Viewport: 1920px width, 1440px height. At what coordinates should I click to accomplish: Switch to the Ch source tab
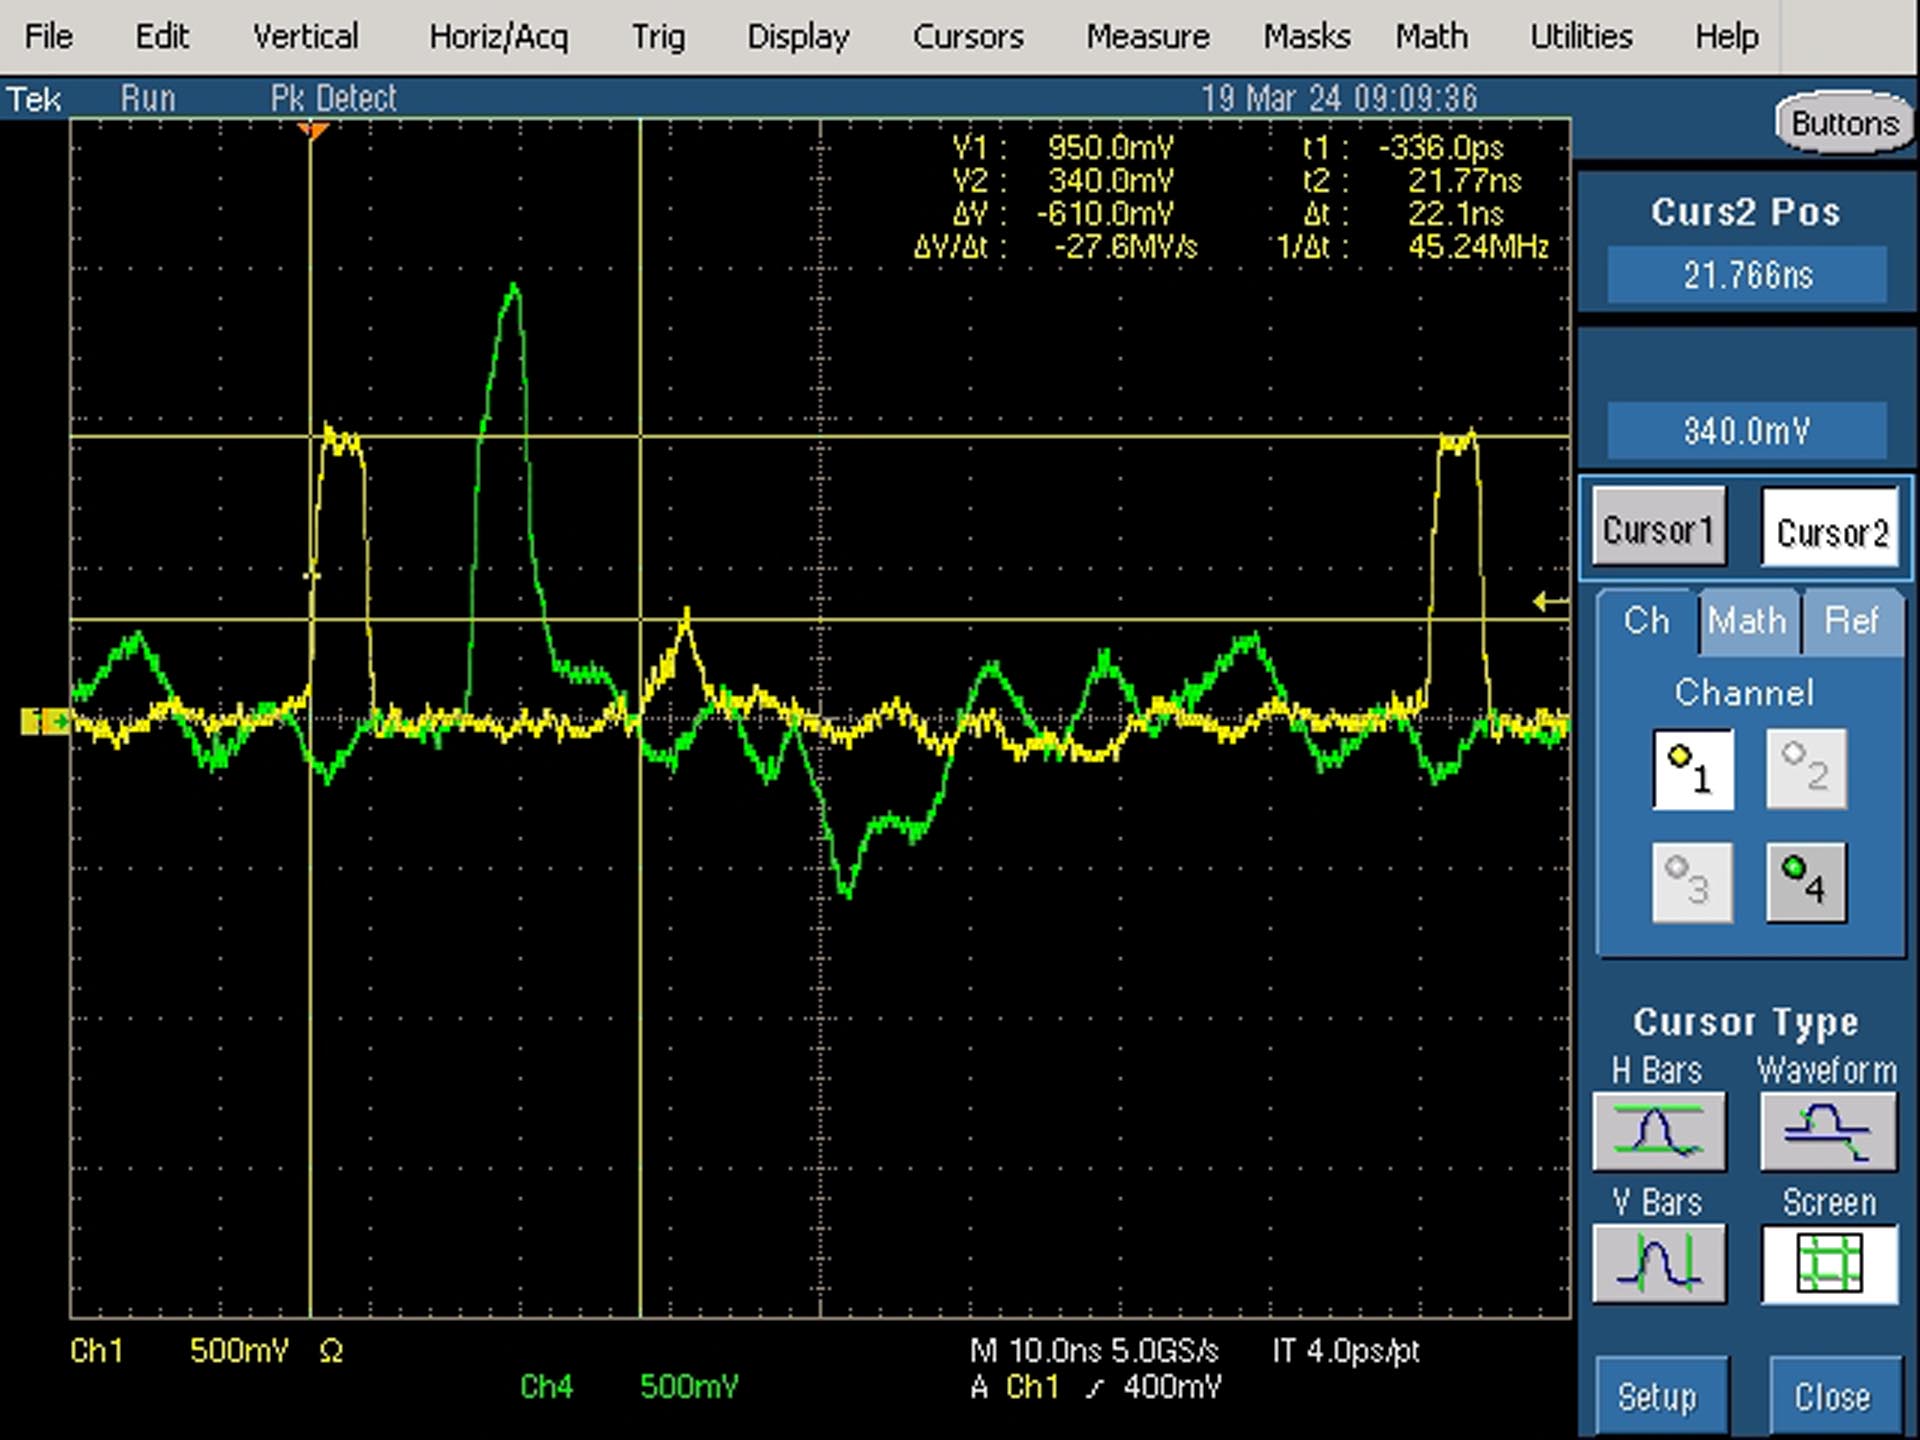(1647, 622)
